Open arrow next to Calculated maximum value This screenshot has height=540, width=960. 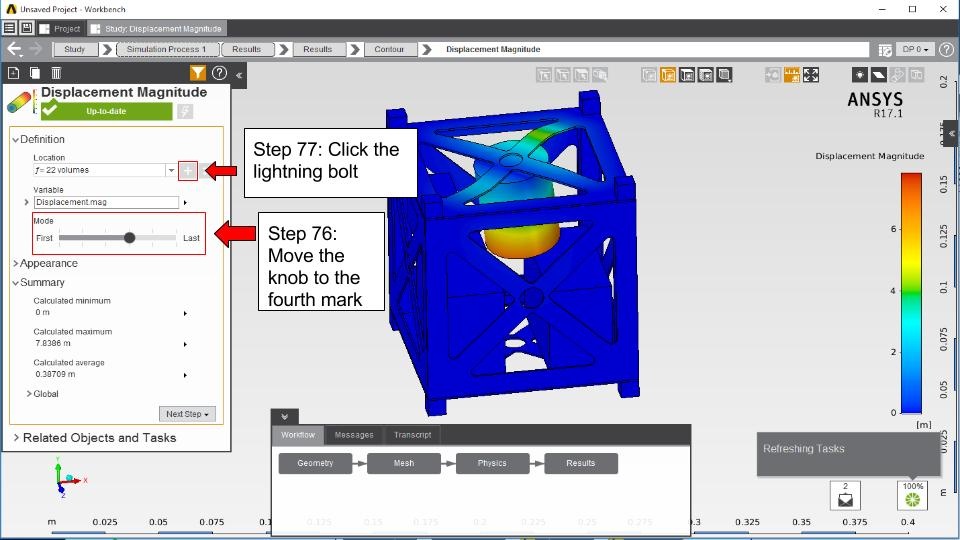[x=185, y=344]
